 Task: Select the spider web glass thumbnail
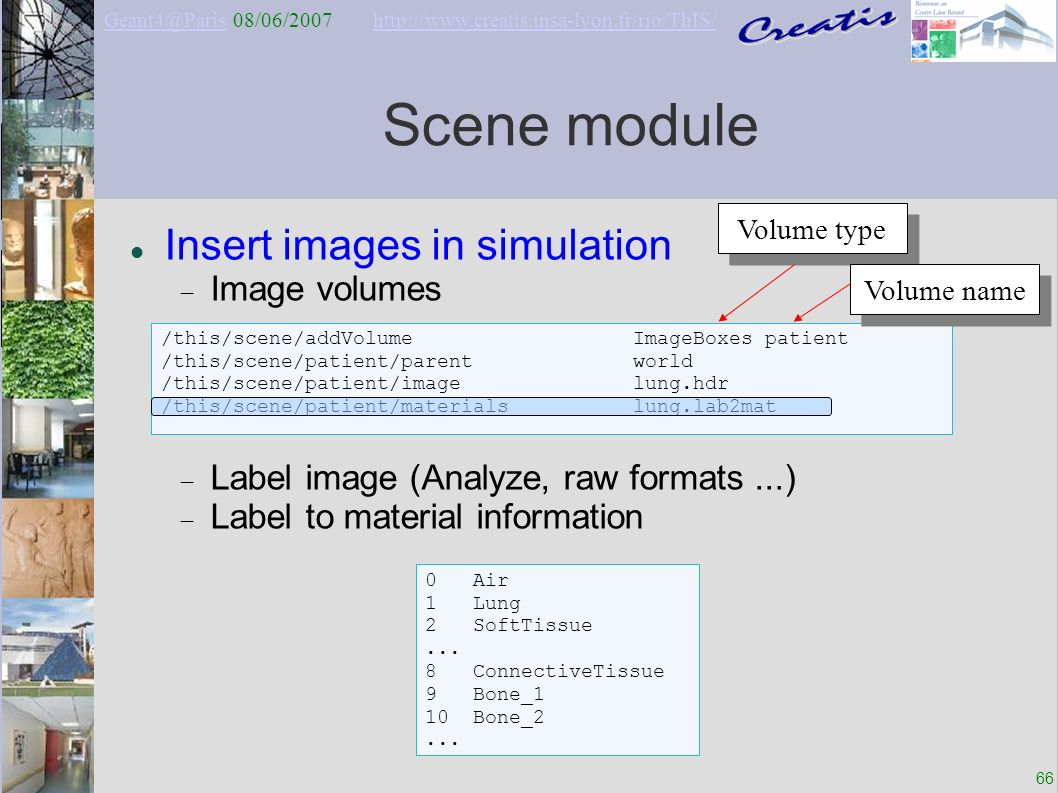click(47, 49)
